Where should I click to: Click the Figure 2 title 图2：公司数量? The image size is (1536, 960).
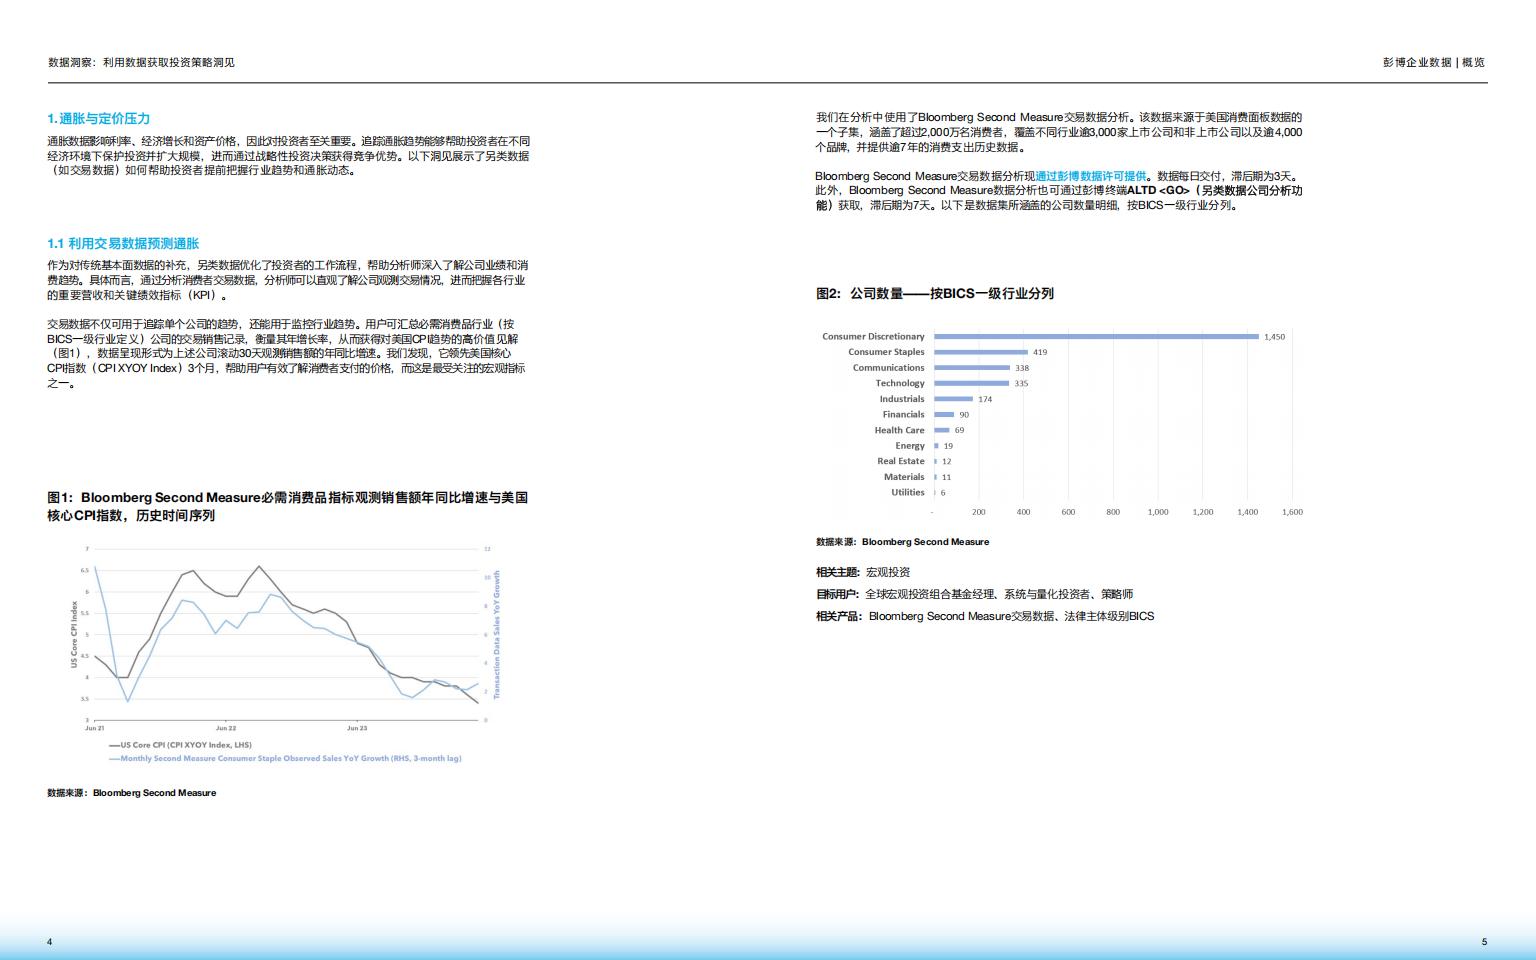pyautogui.click(x=935, y=293)
